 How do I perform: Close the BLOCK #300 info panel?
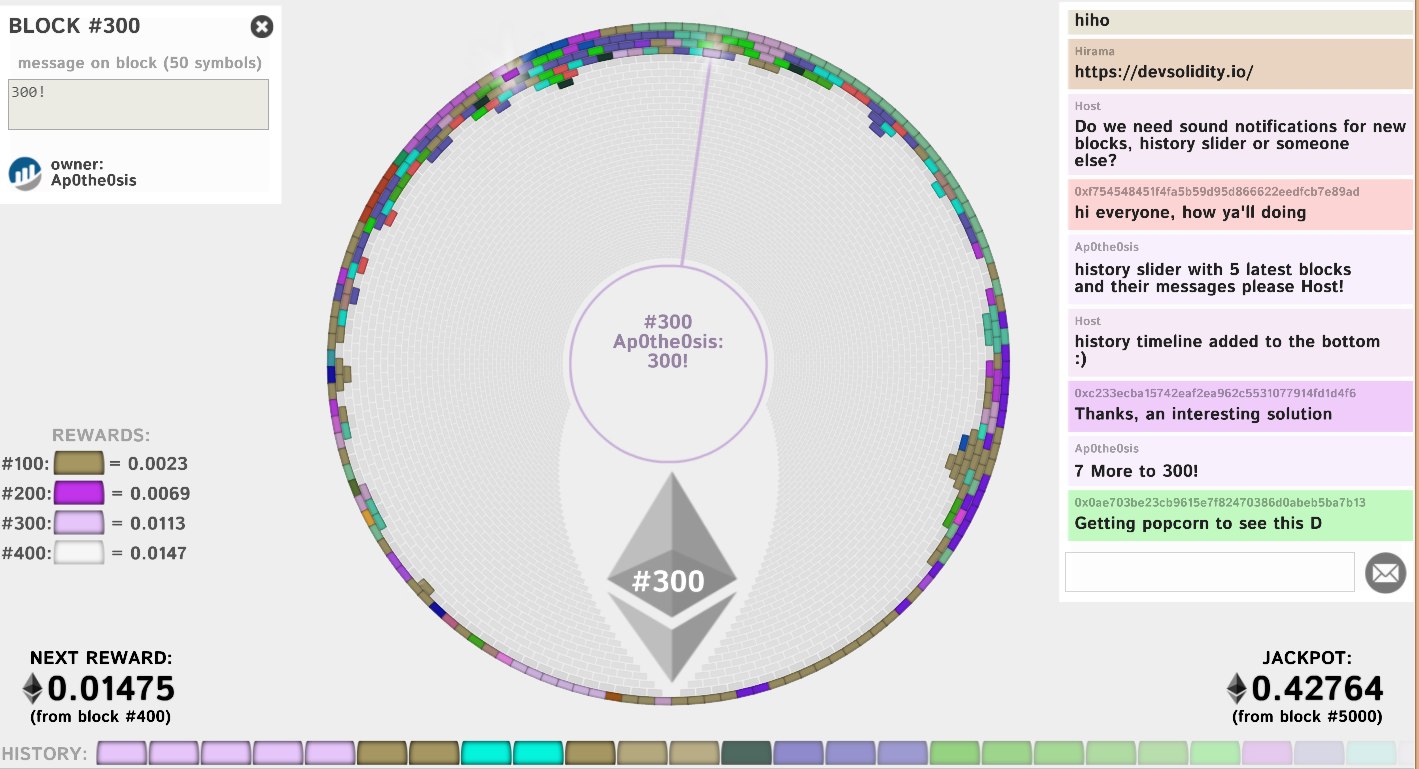(x=262, y=26)
